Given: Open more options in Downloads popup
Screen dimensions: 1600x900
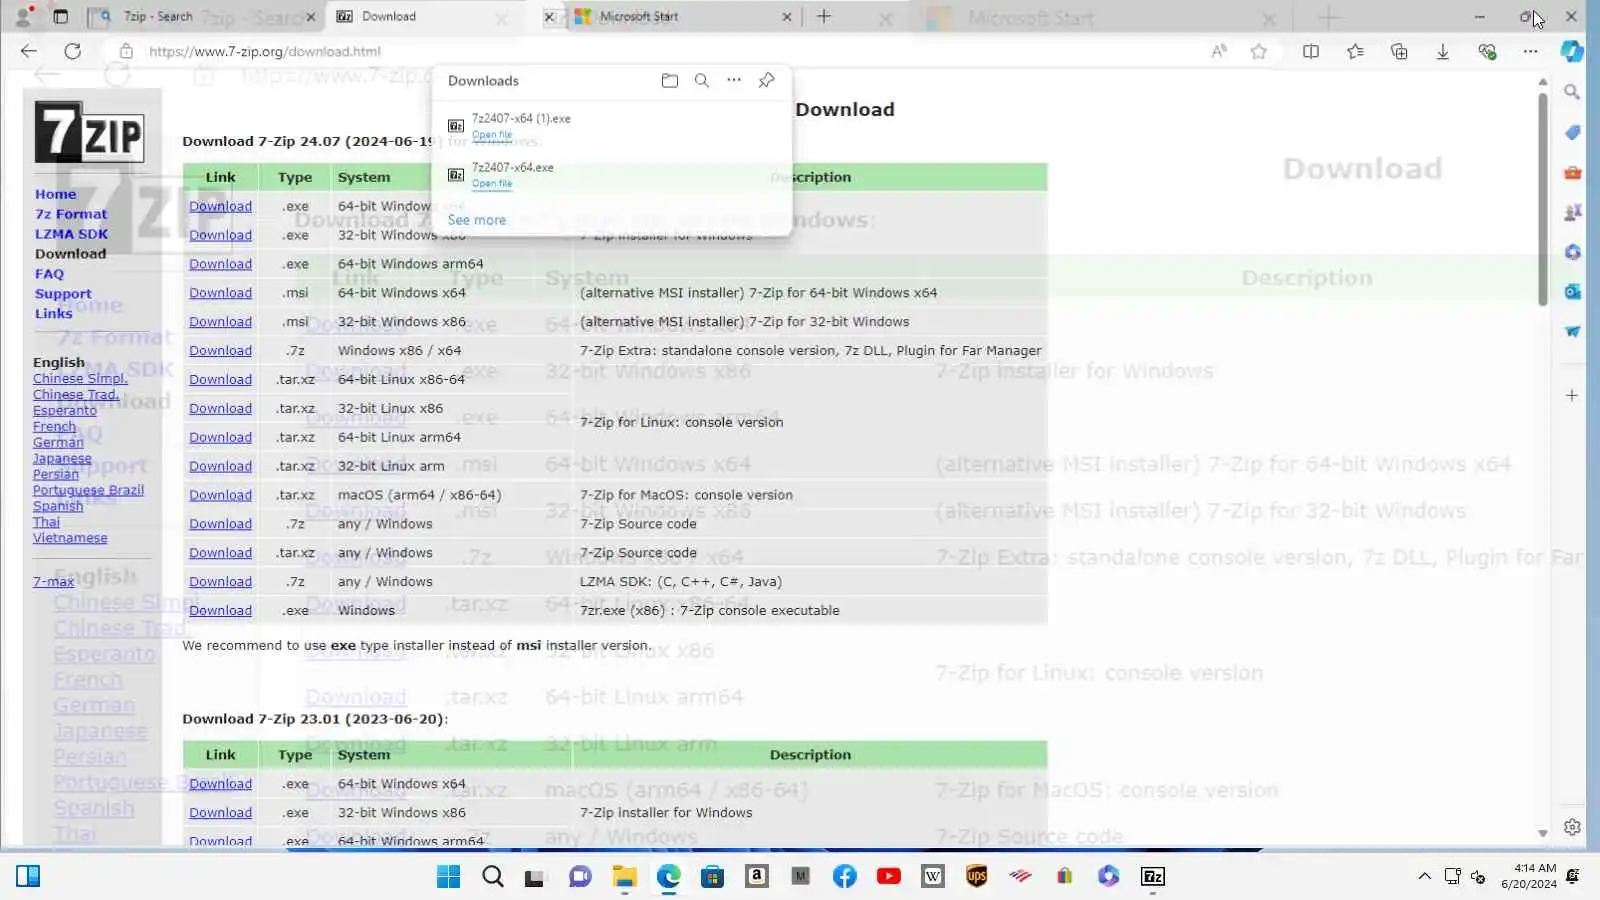Looking at the screenshot, I should pyautogui.click(x=734, y=80).
